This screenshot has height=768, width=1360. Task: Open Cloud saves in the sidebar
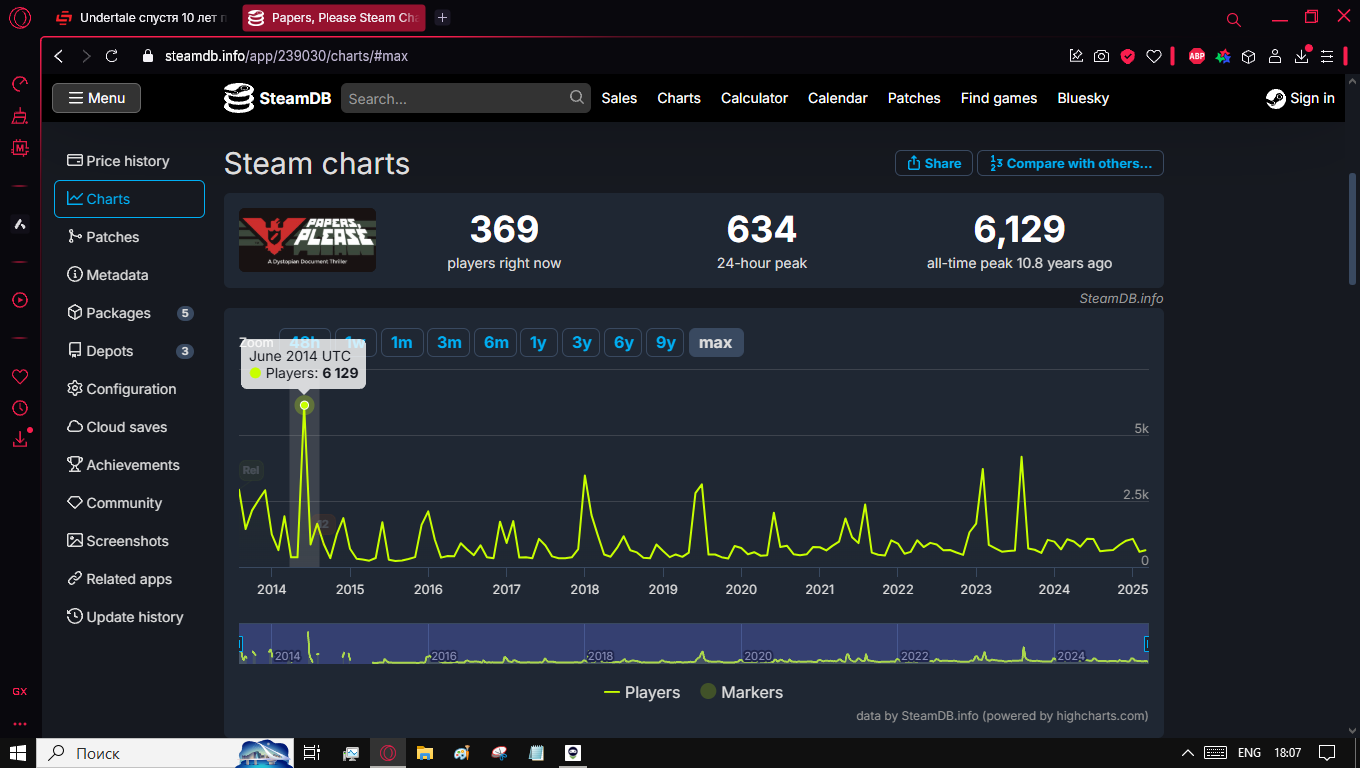click(x=129, y=427)
